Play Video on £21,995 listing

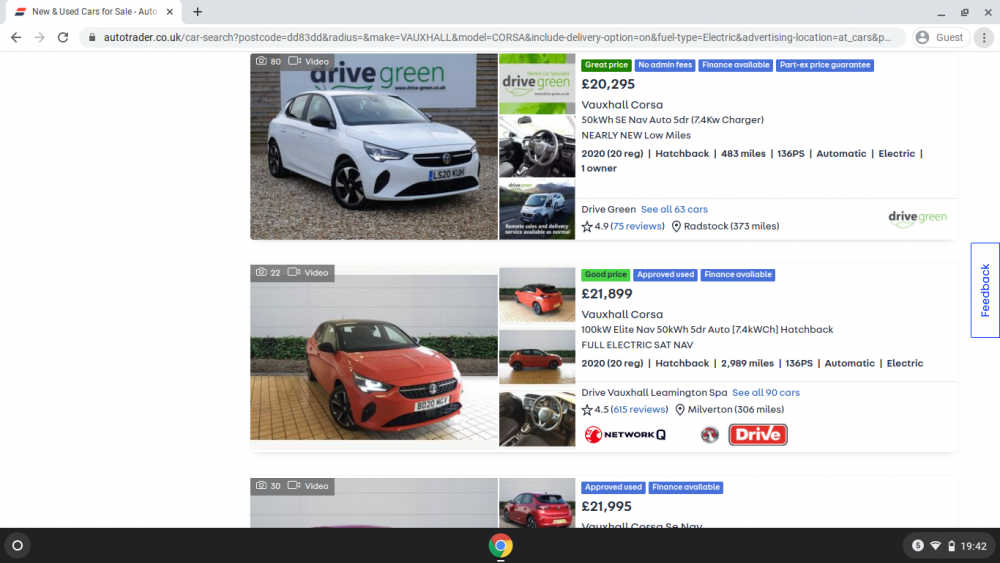click(x=309, y=486)
